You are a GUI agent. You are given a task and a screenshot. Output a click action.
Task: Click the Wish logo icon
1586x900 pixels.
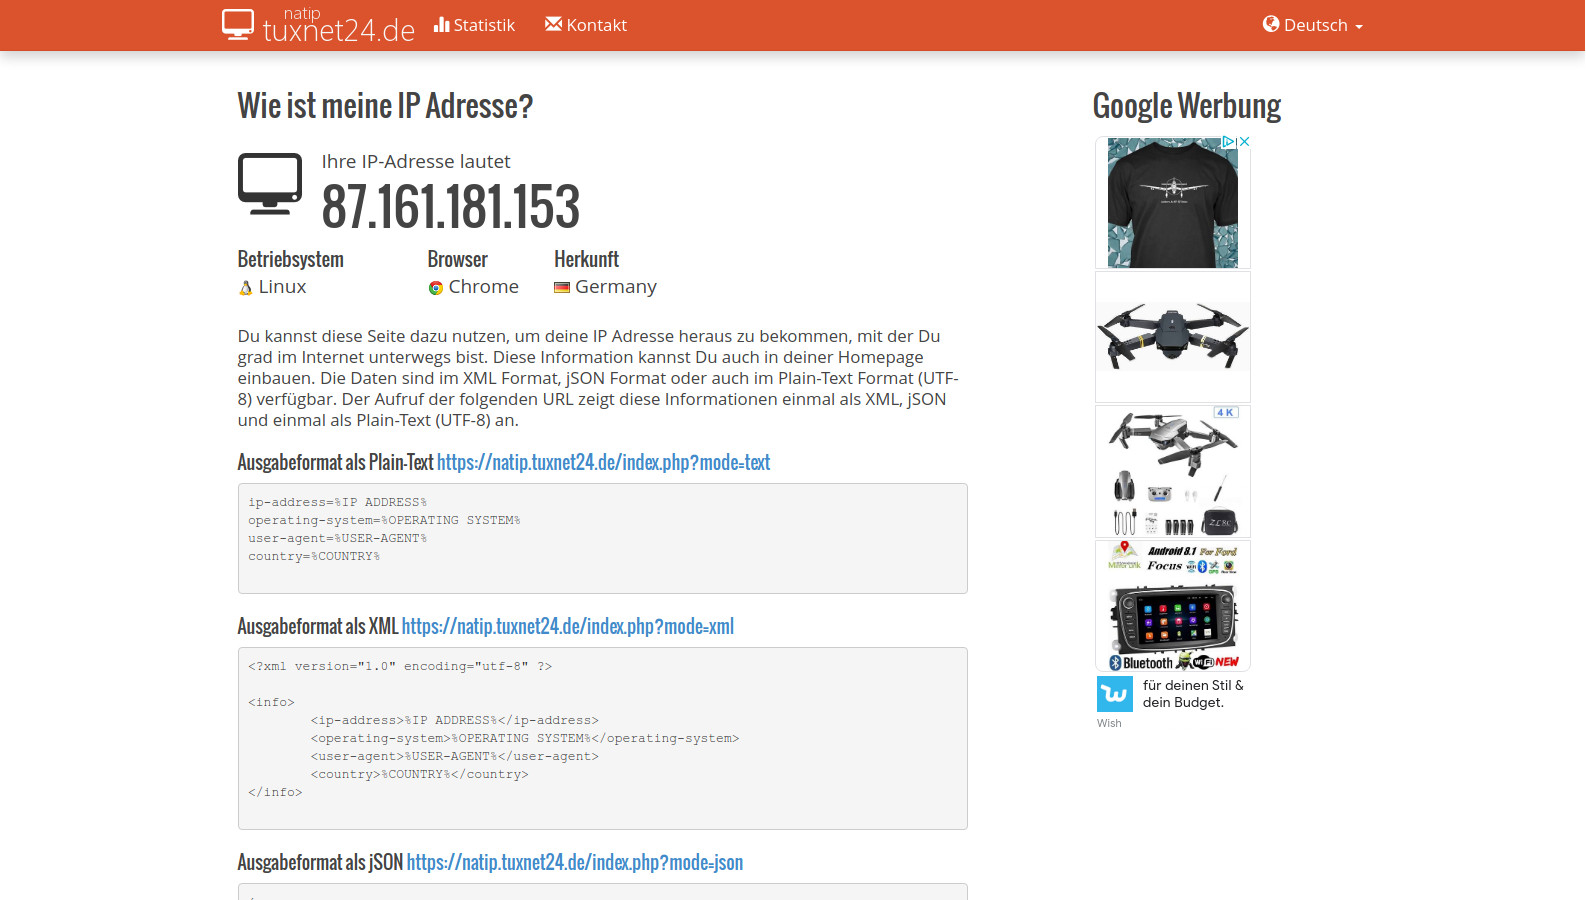tap(1114, 694)
